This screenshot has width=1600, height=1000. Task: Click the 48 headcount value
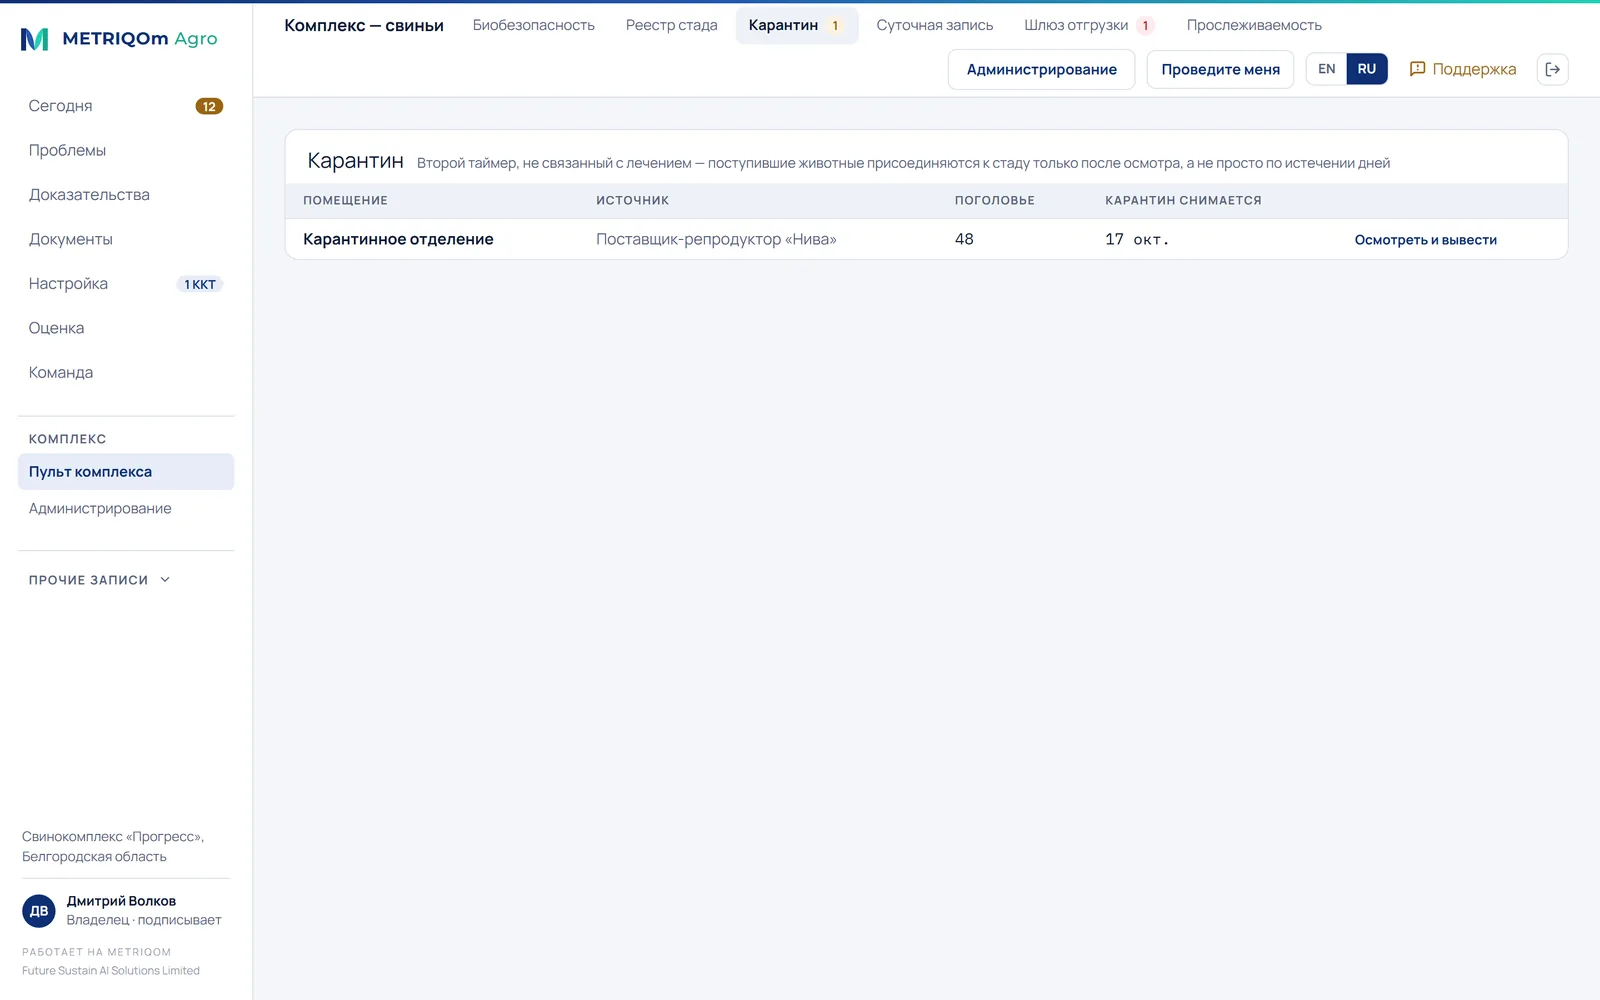point(964,239)
